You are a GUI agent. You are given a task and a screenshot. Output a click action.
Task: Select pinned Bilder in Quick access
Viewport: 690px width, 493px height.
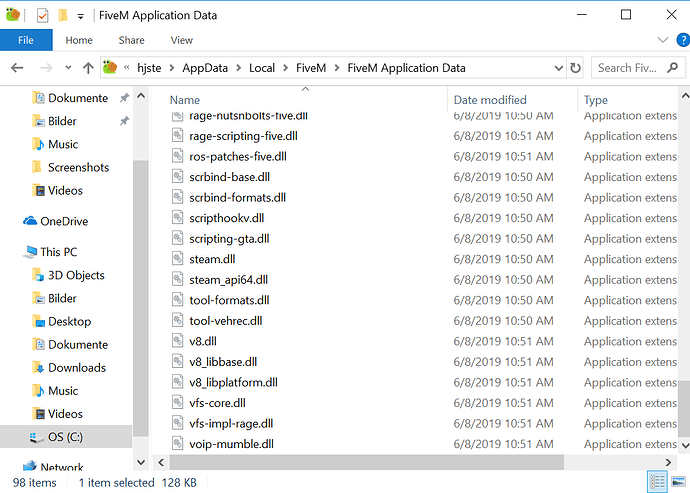(62, 121)
